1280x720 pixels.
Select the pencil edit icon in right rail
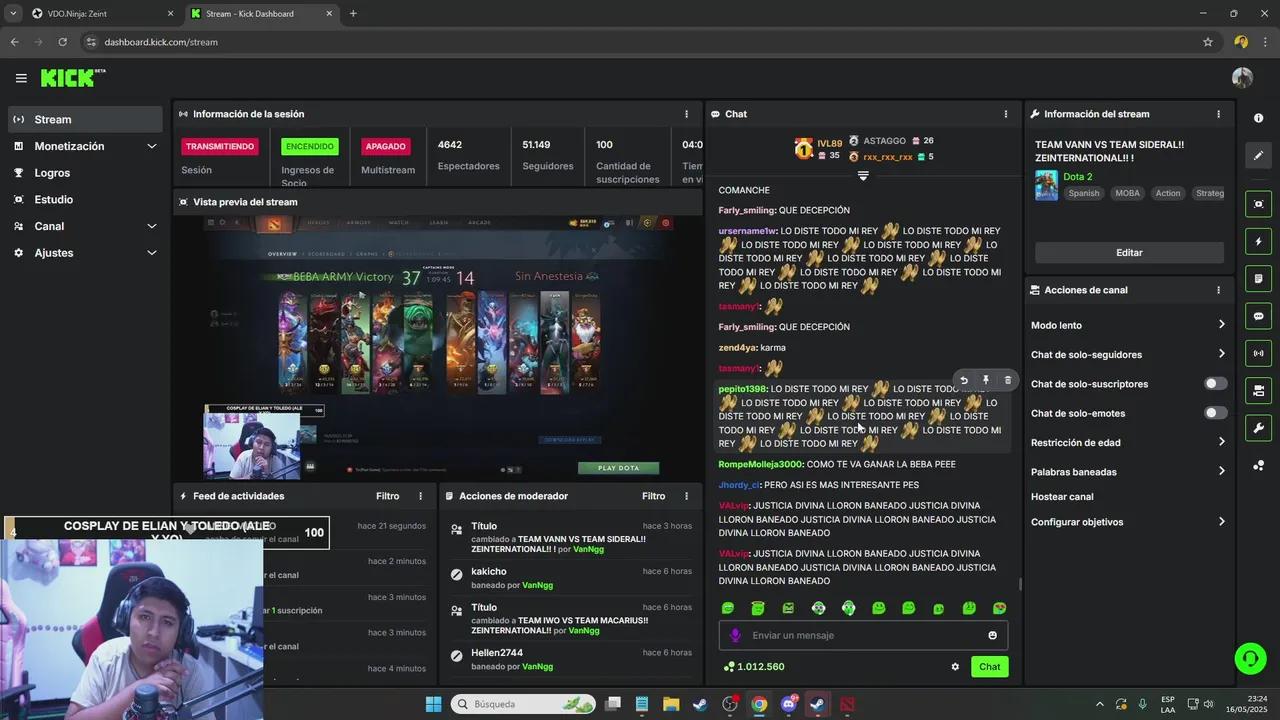(x=1258, y=156)
